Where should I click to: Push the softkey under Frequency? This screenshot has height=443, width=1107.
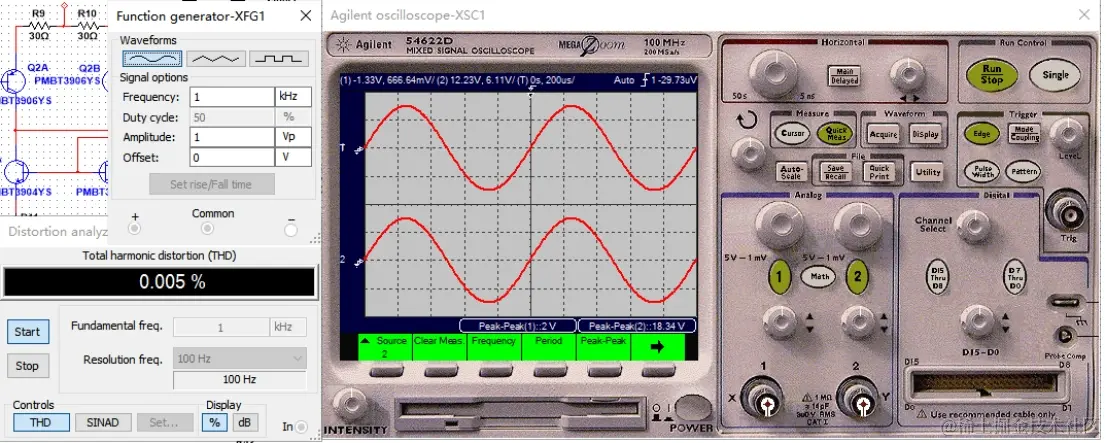[494, 370]
